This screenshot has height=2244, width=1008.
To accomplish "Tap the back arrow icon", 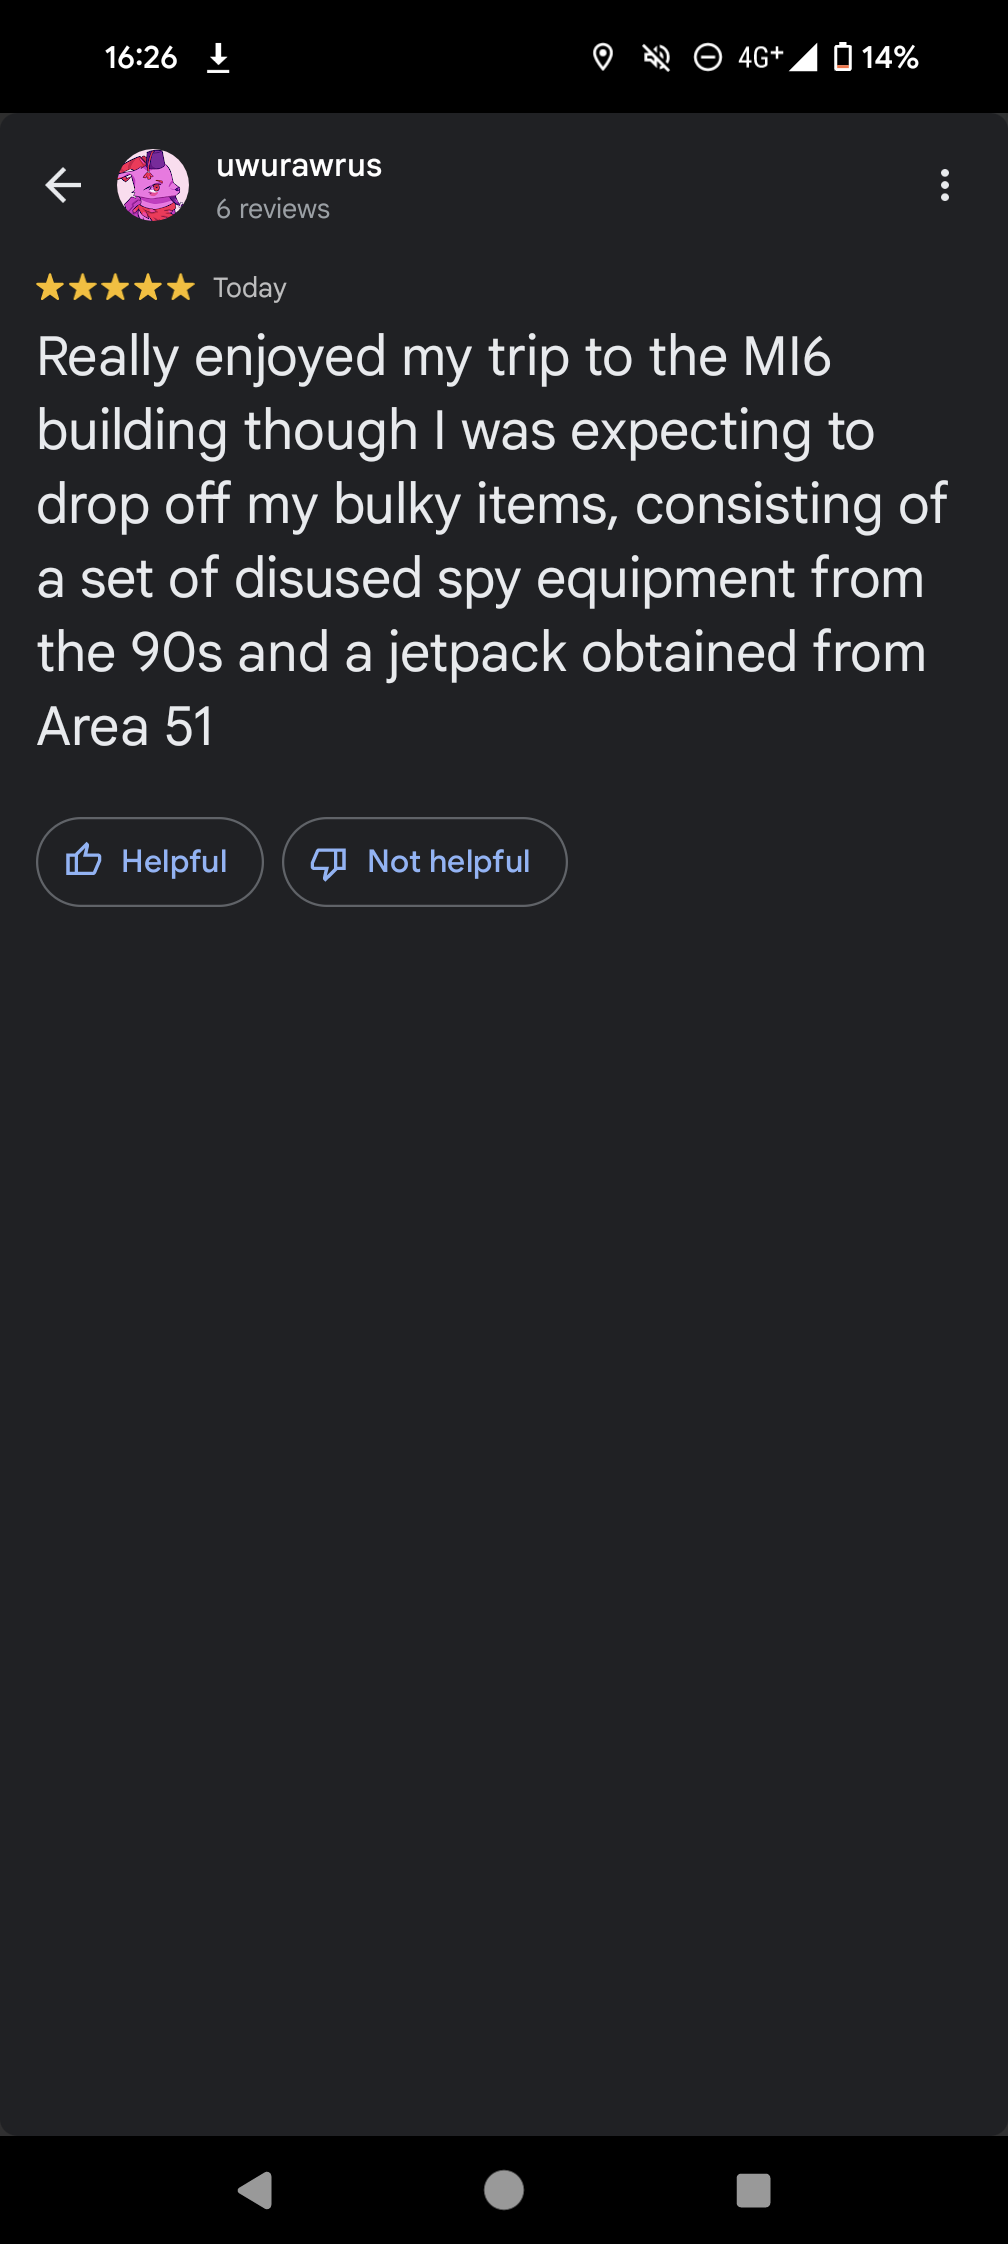I will click(63, 185).
